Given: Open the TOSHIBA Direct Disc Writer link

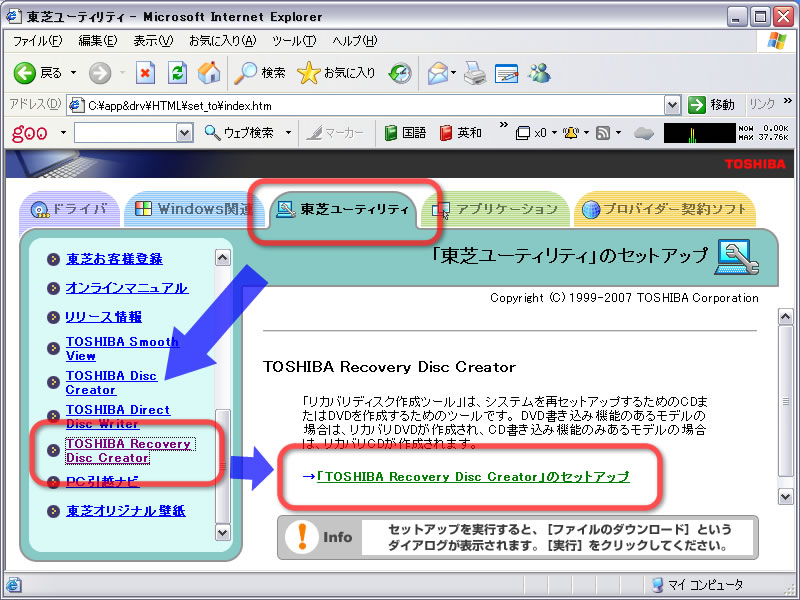Looking at the screenshot, I should pos(118,416).
